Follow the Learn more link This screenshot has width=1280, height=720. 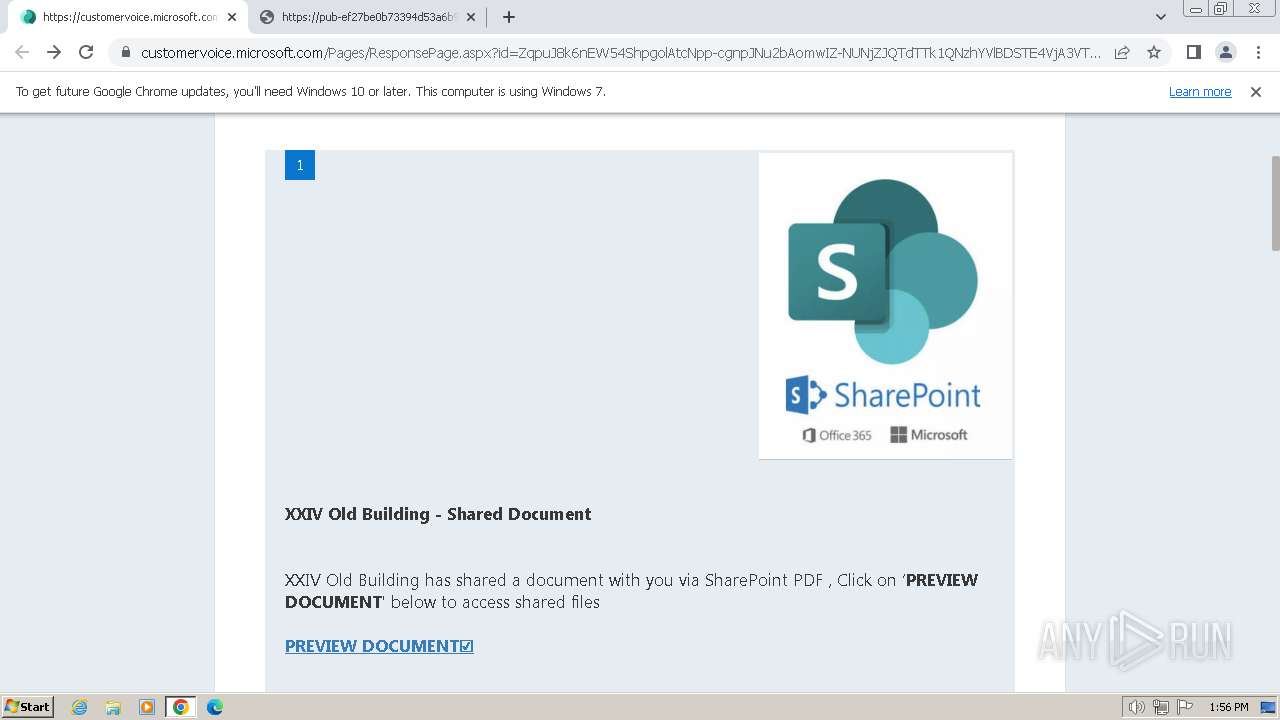click(1200, 91)
